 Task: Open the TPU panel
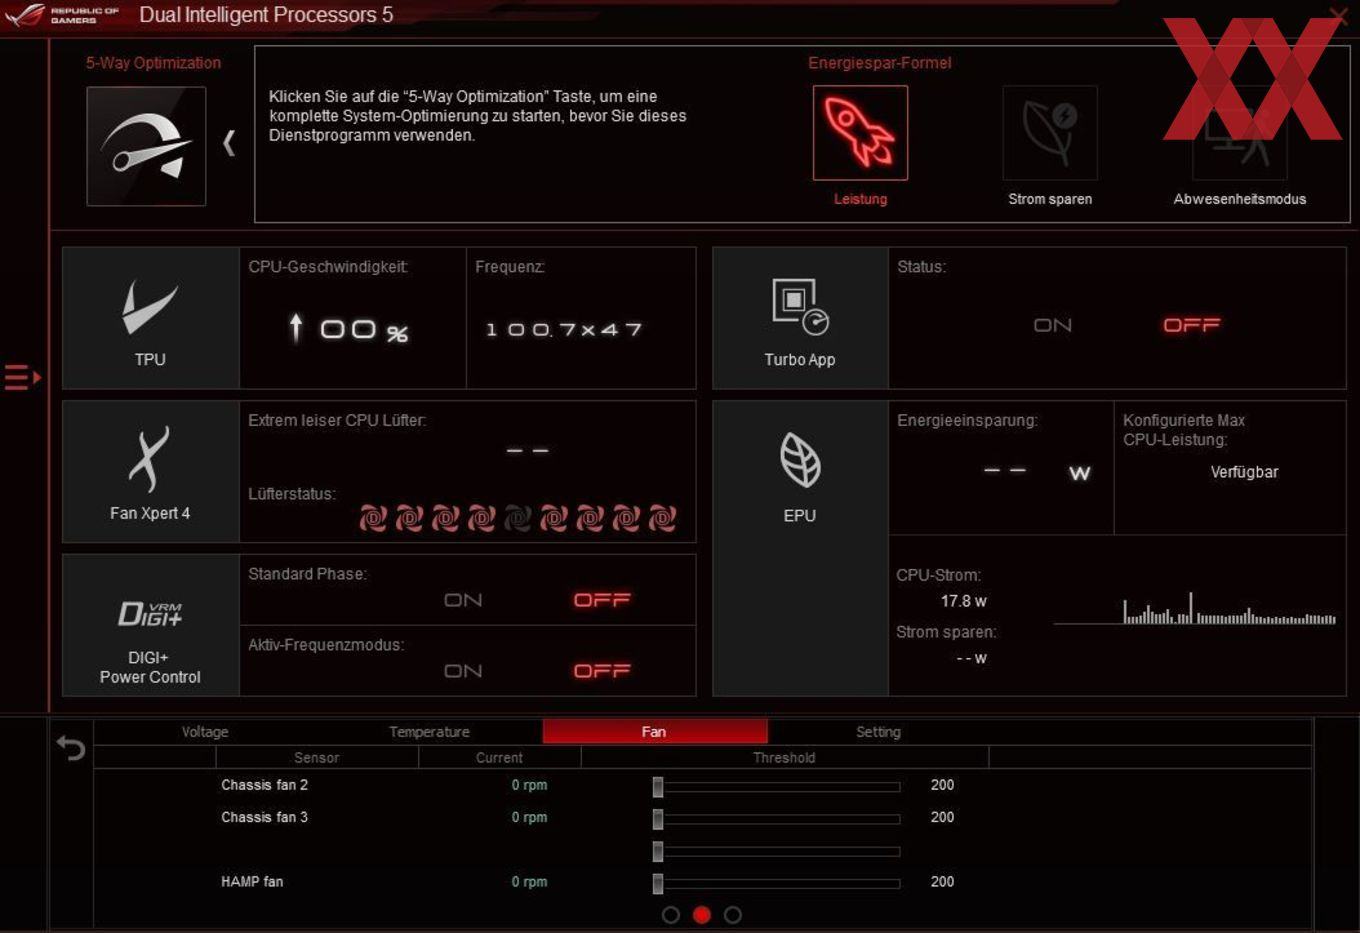coord(150,318)
